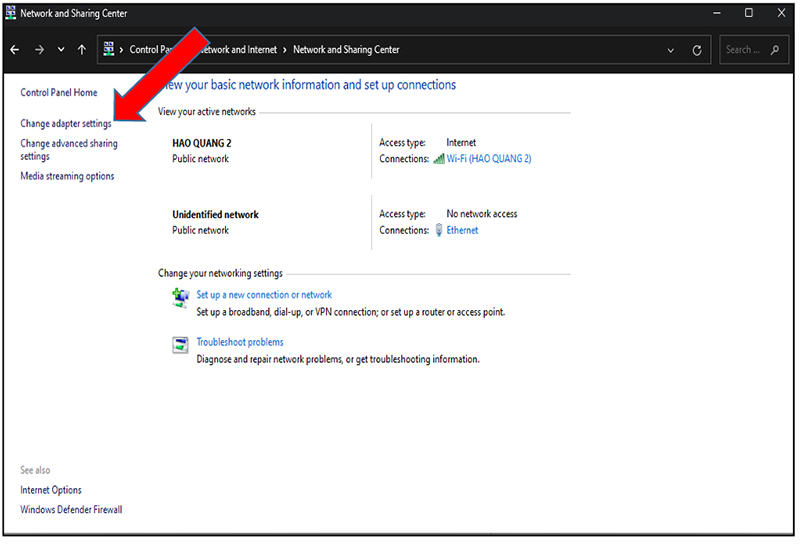Click the Search Control Panel field
Screen dimensions: 800x545
tap(754, 49)
